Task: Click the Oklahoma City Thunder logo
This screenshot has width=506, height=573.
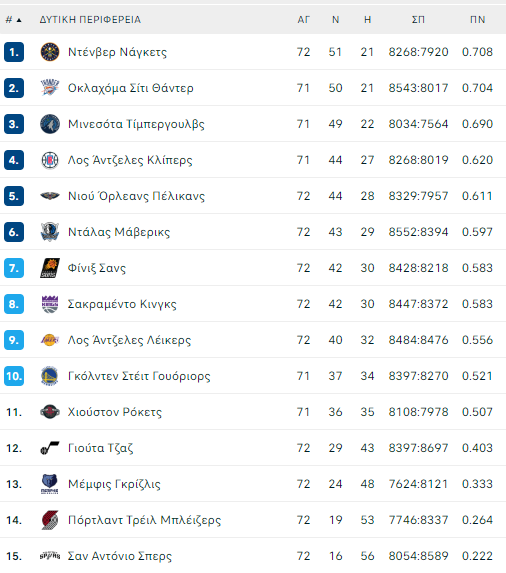Action: 50,88
